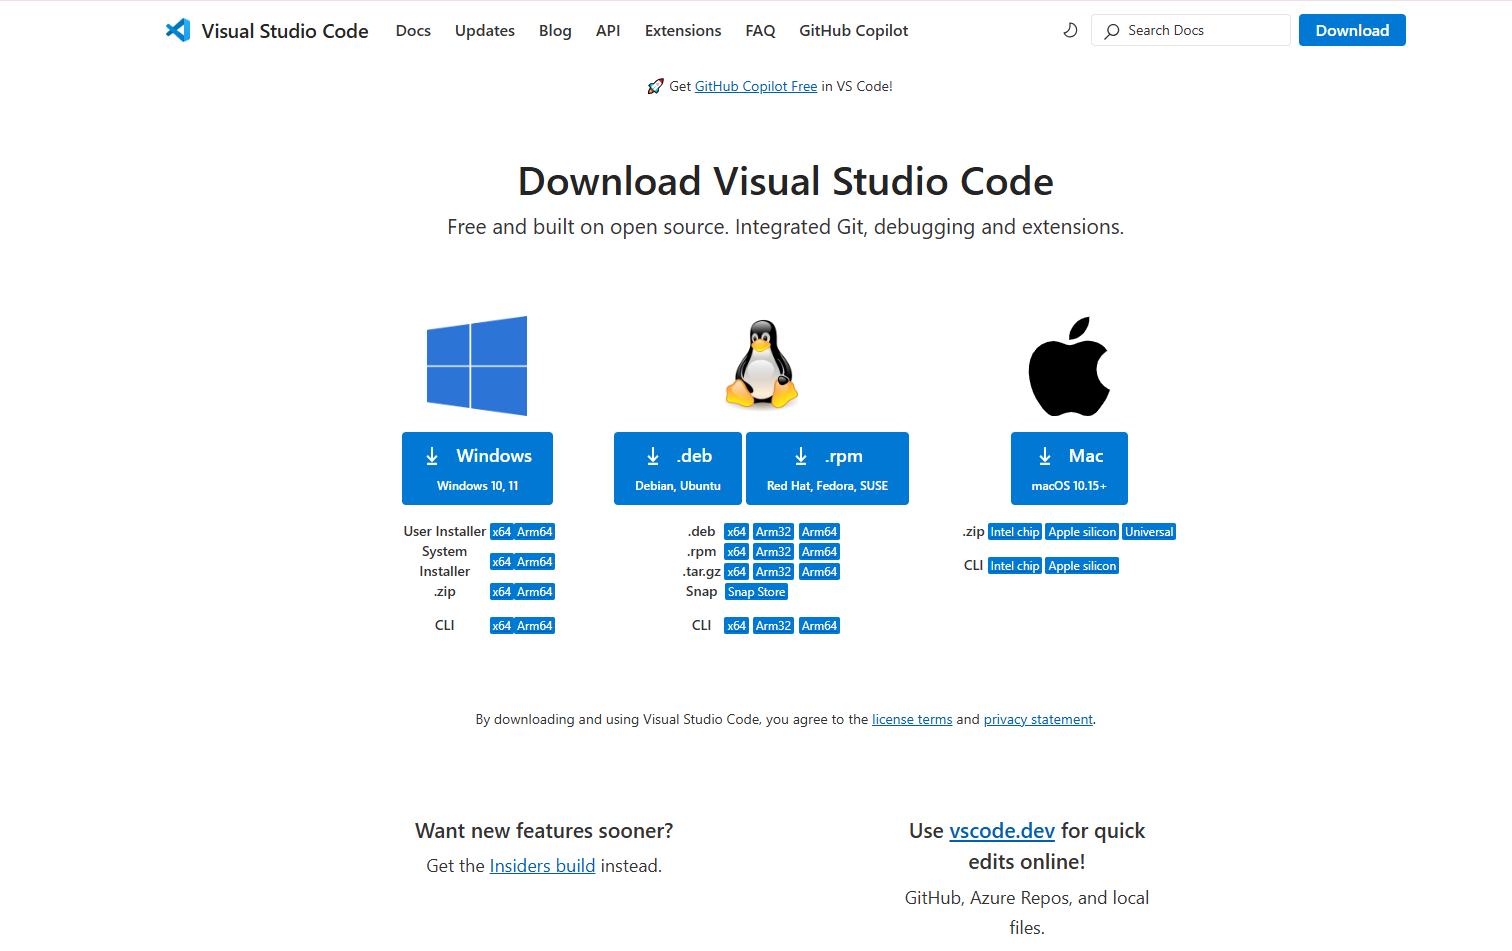Click the Apple logo image

point(1069,366)
